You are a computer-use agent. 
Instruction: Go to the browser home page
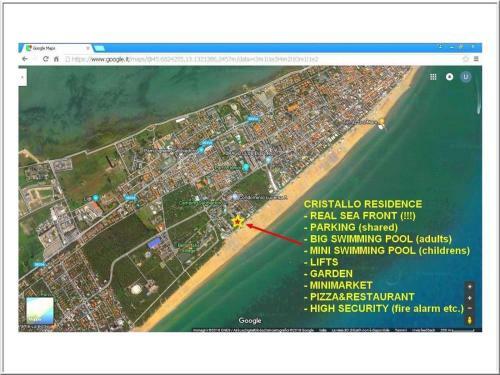tap(56, 59)
